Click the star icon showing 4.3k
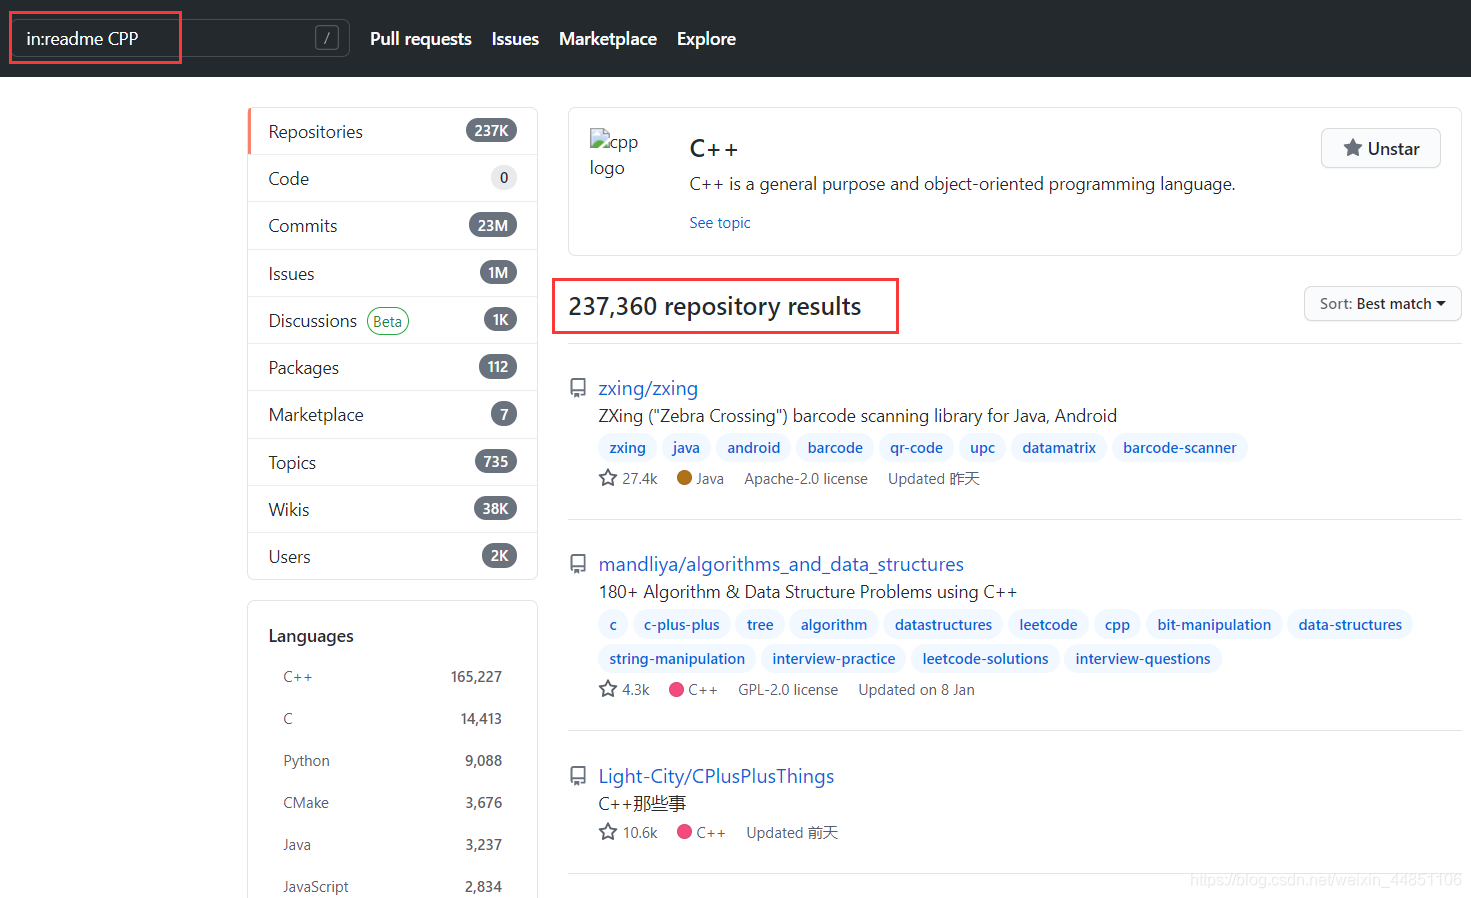This screenshot has width=1471, height=898. [608, 689]
